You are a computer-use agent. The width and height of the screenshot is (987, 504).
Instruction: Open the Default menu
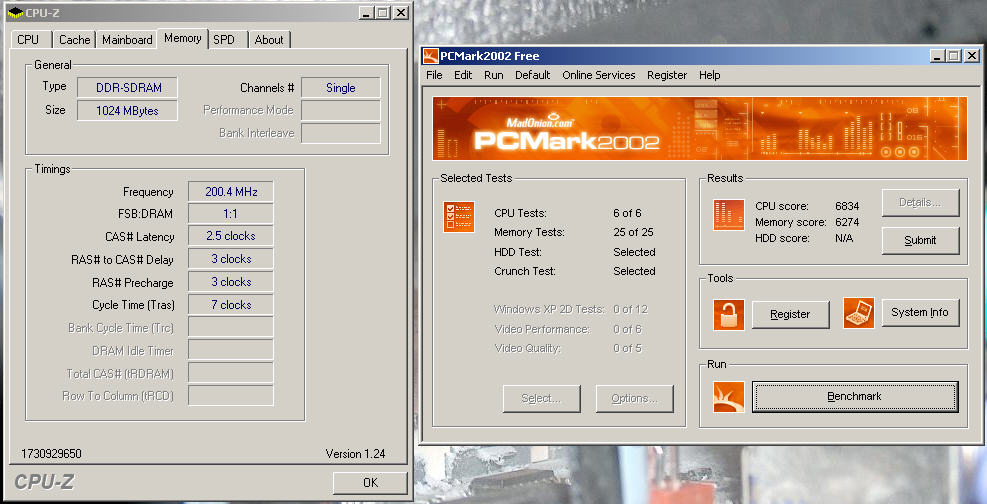[x=533, y=75]
